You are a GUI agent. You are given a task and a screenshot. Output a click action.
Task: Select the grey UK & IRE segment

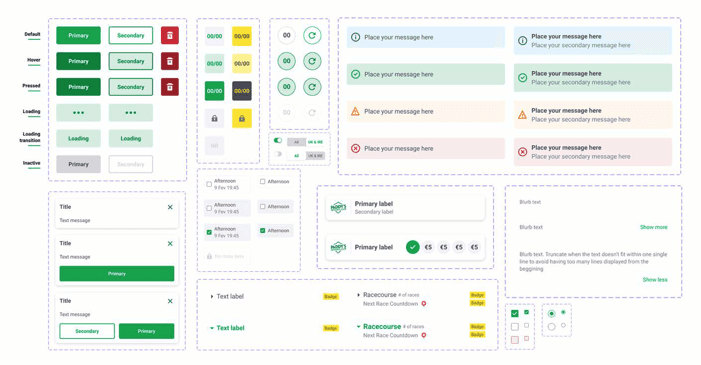coord(315,156)
